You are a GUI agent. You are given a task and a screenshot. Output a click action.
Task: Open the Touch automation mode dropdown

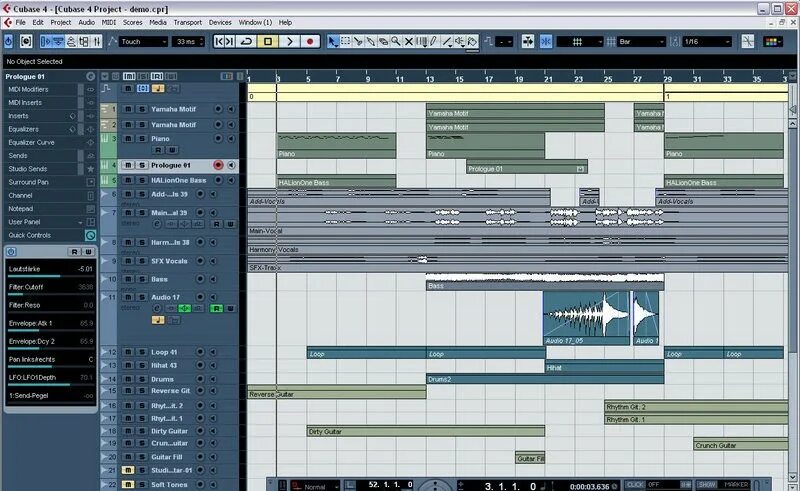[143, 41]
